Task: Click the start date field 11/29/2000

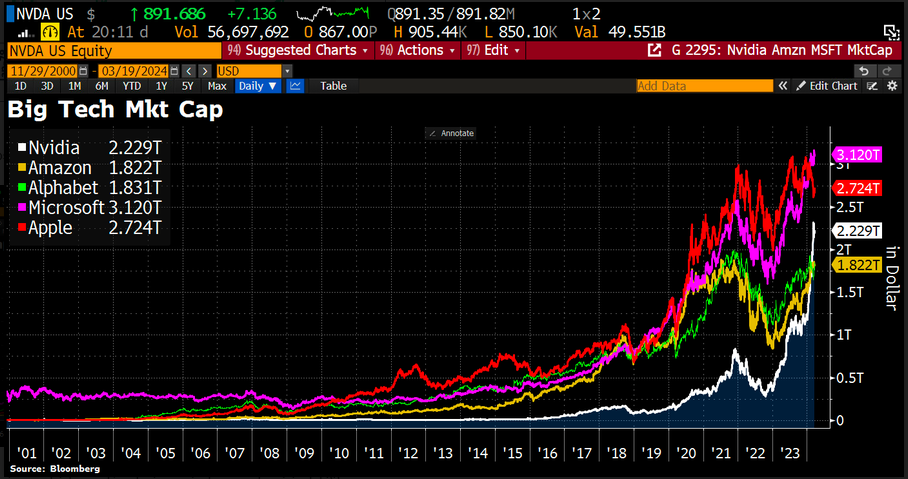Action: pyautogui.click(x=43, y=71)
